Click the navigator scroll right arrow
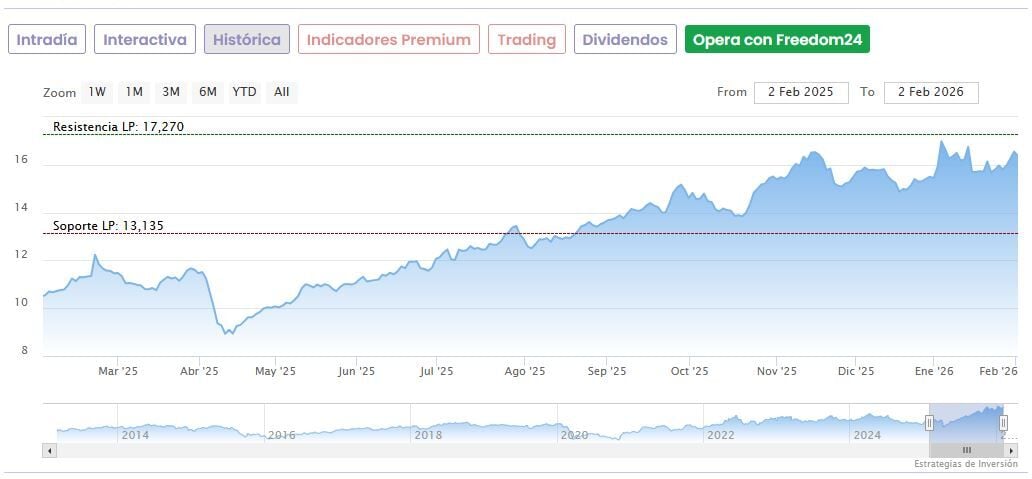Viewport: 1032px width, 479px height. pos(1011,451)
